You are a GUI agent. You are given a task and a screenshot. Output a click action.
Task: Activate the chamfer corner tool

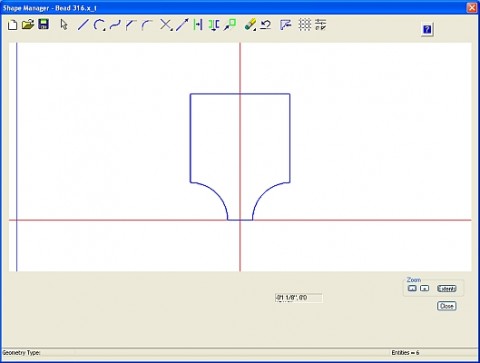tap(131, 25)
